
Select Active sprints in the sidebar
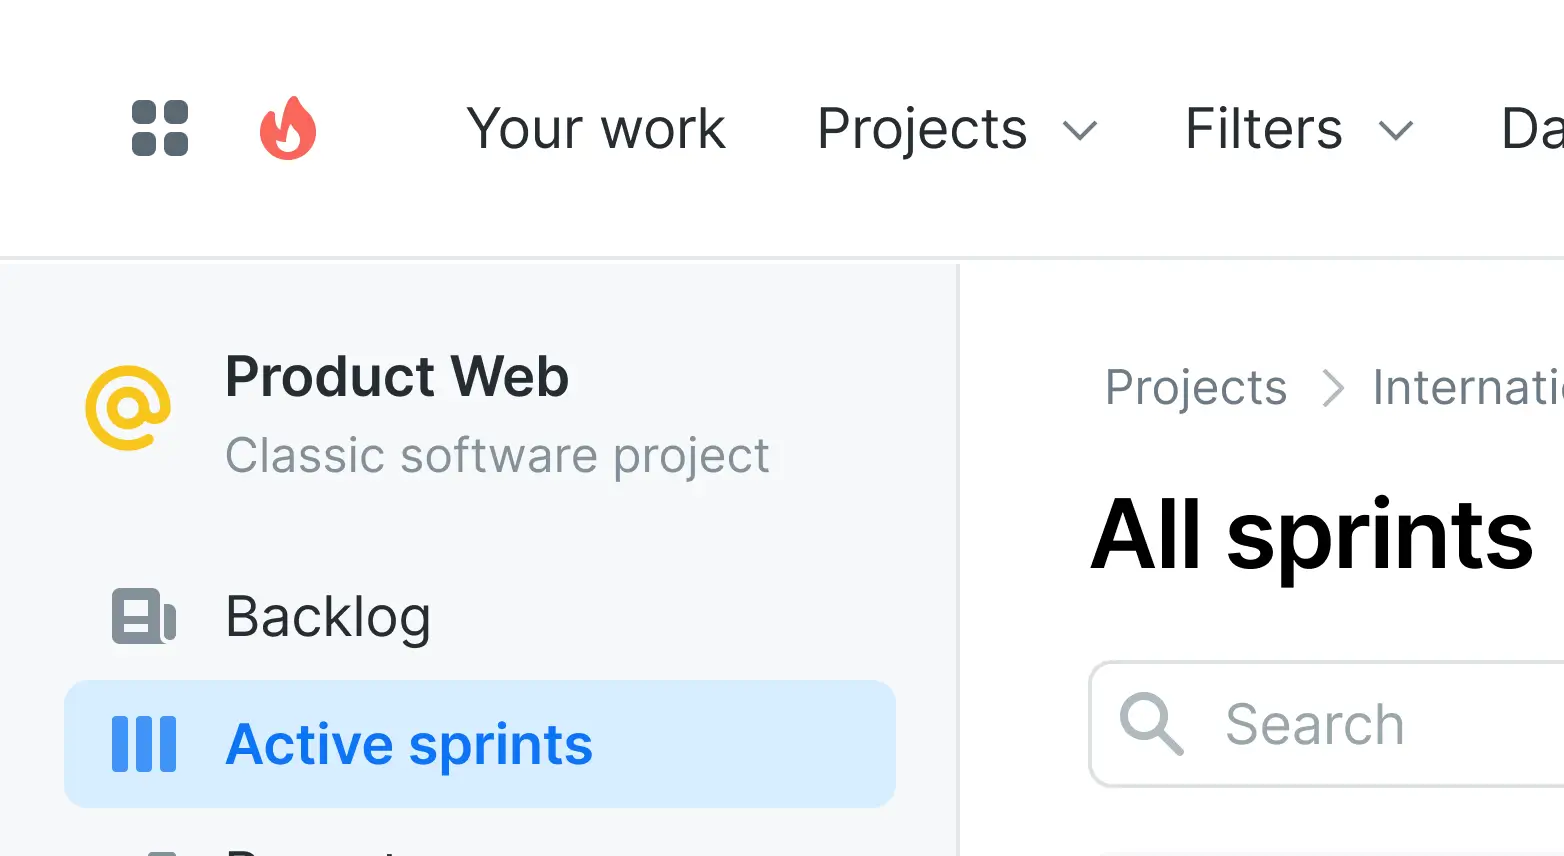pos(409,744)
